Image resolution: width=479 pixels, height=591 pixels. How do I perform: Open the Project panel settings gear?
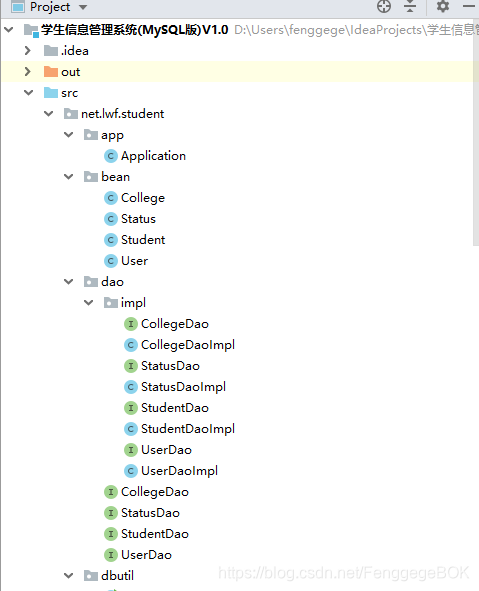(x=443, y=6)
